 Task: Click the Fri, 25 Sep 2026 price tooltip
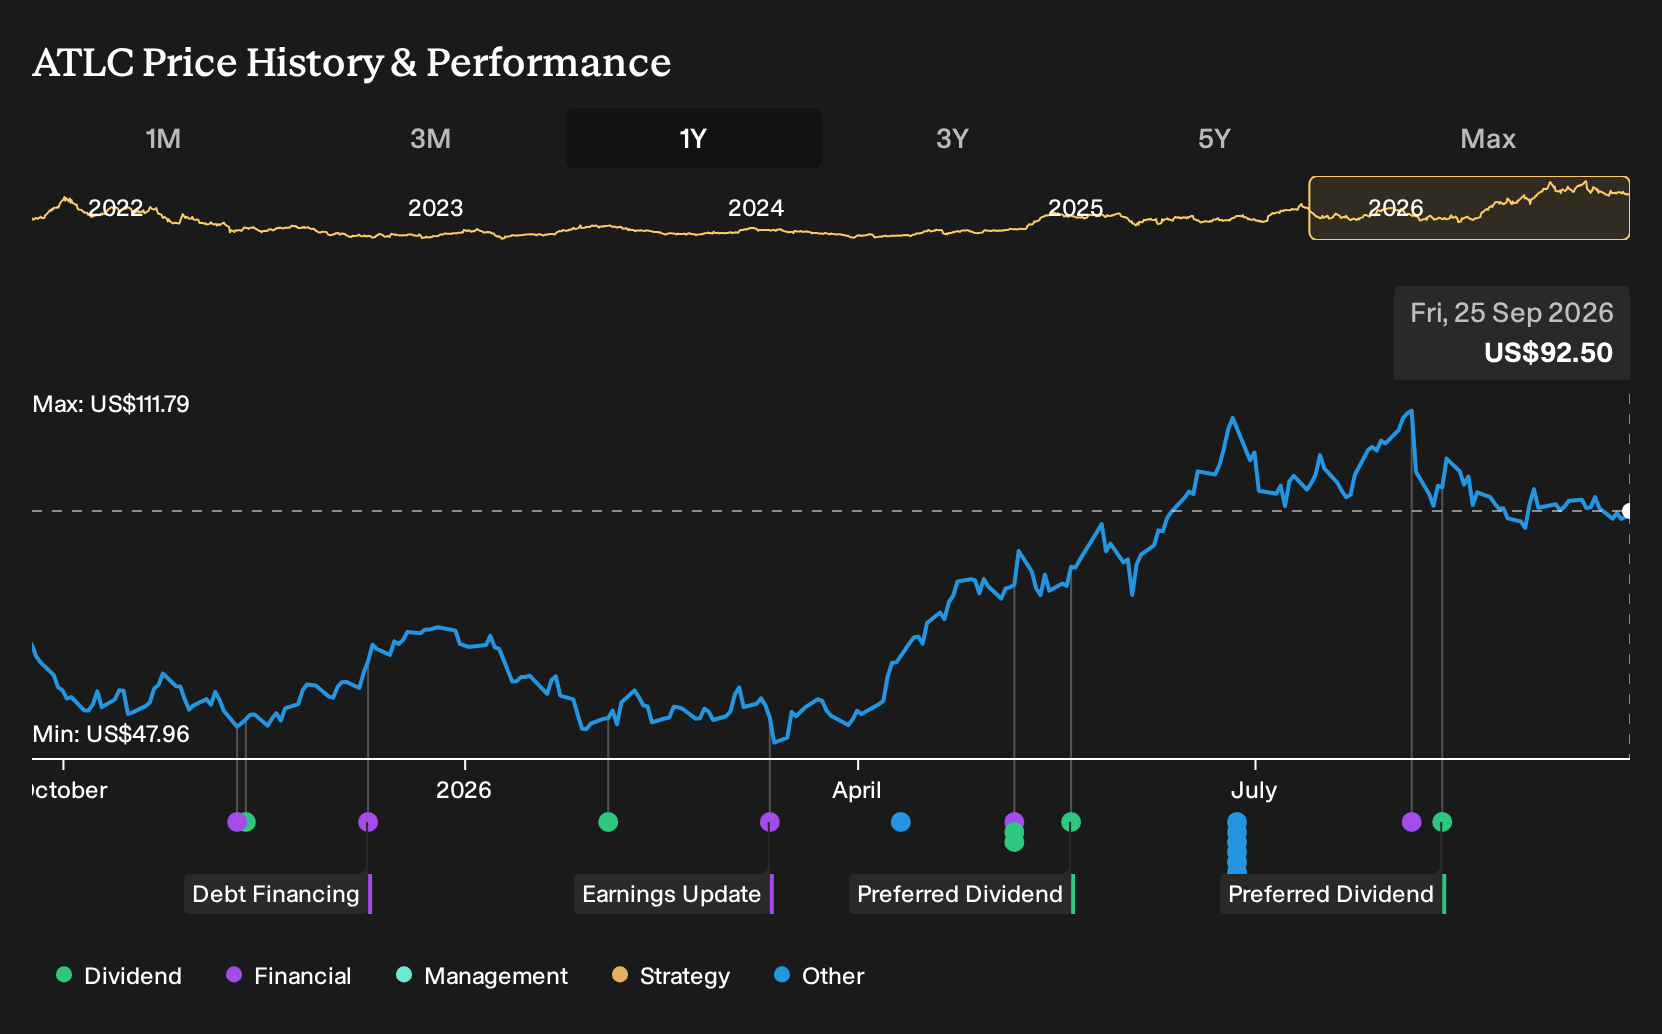click(1512, 333)
